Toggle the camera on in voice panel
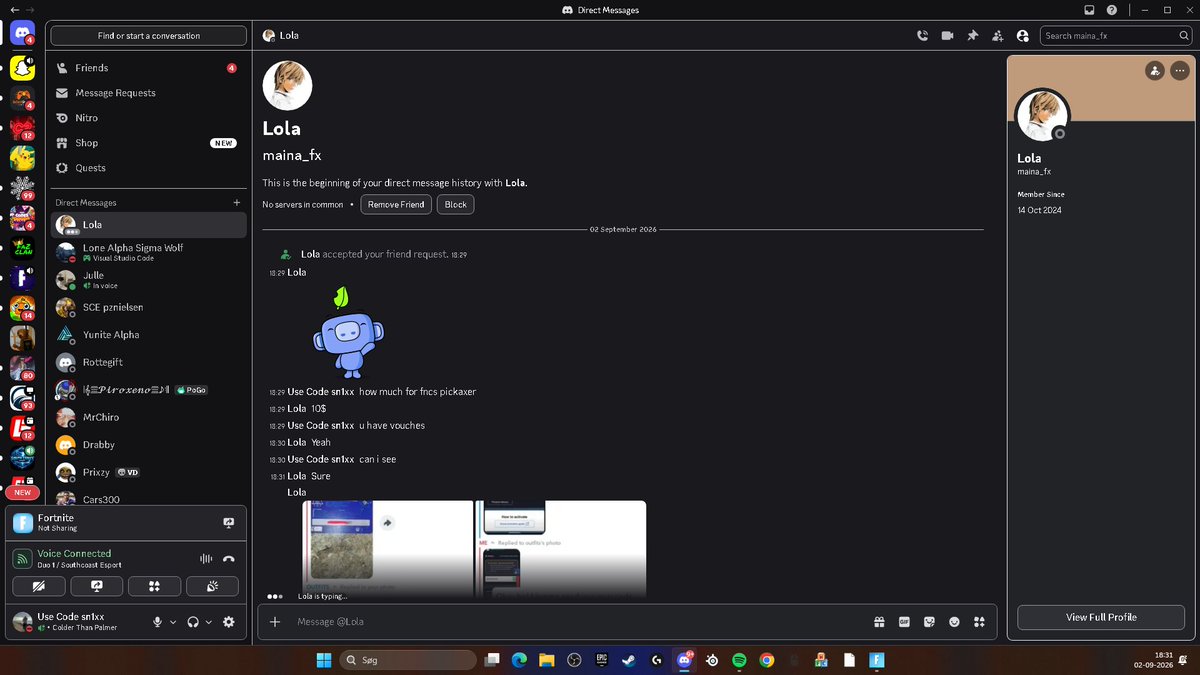 coord(39,586)
